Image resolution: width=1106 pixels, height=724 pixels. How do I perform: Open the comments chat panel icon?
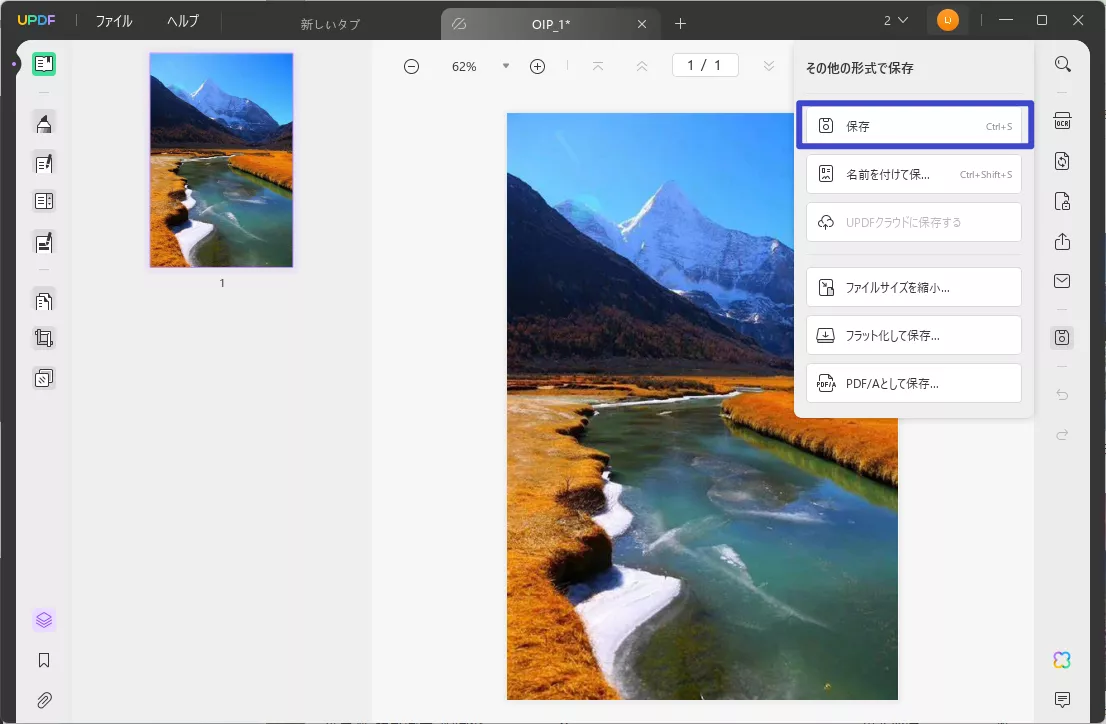coord(1062,699)
